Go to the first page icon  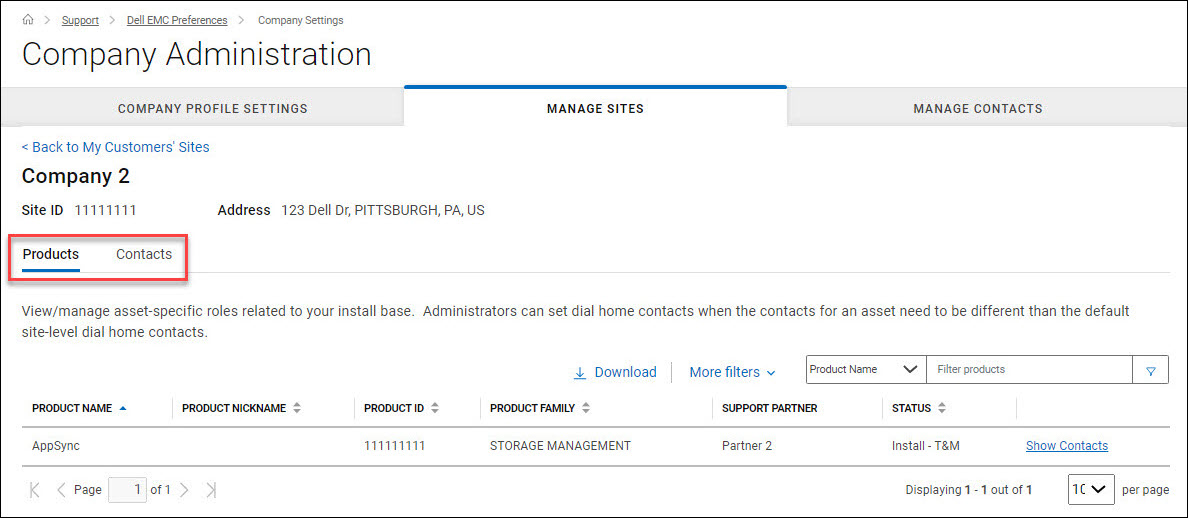[x=35, y=490]
